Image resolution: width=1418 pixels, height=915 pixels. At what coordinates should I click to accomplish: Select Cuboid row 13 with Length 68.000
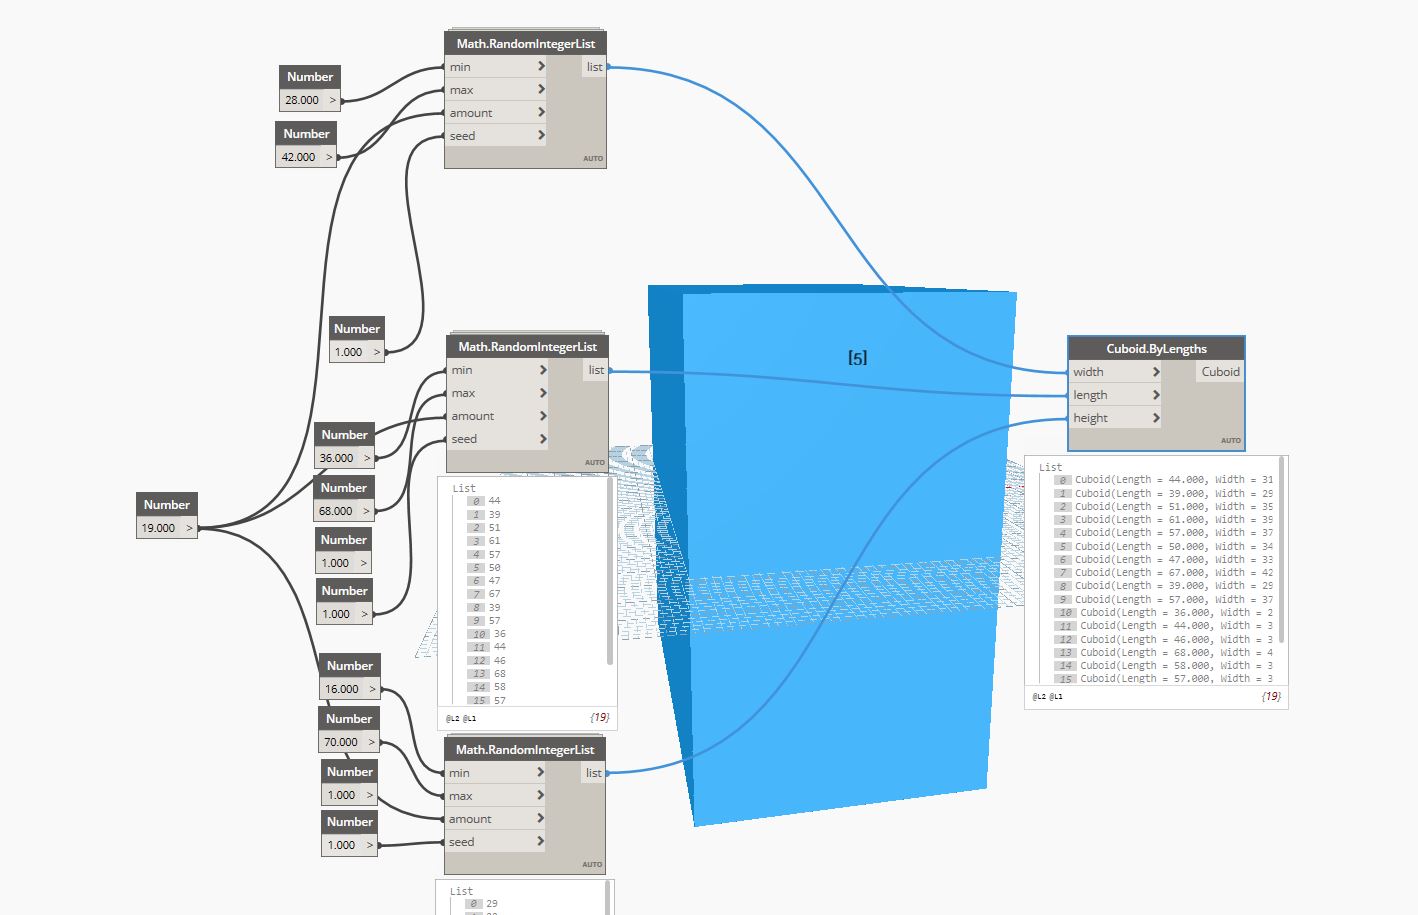tap(1164, 652)
